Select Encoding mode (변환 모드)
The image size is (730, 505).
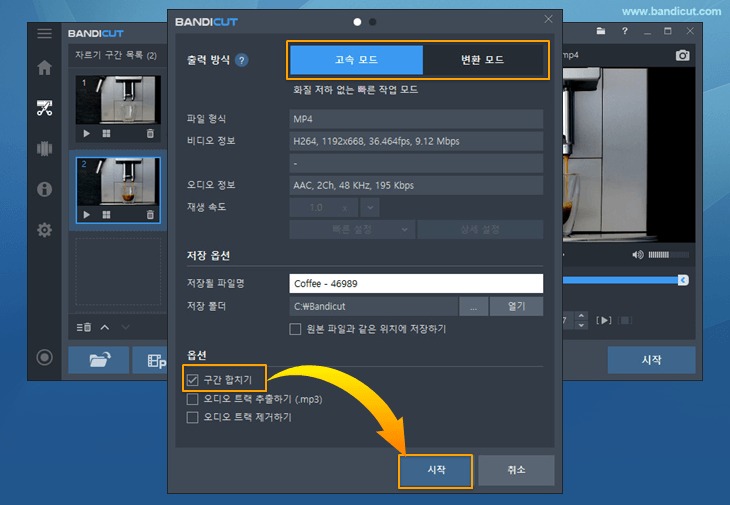[482, 60]
